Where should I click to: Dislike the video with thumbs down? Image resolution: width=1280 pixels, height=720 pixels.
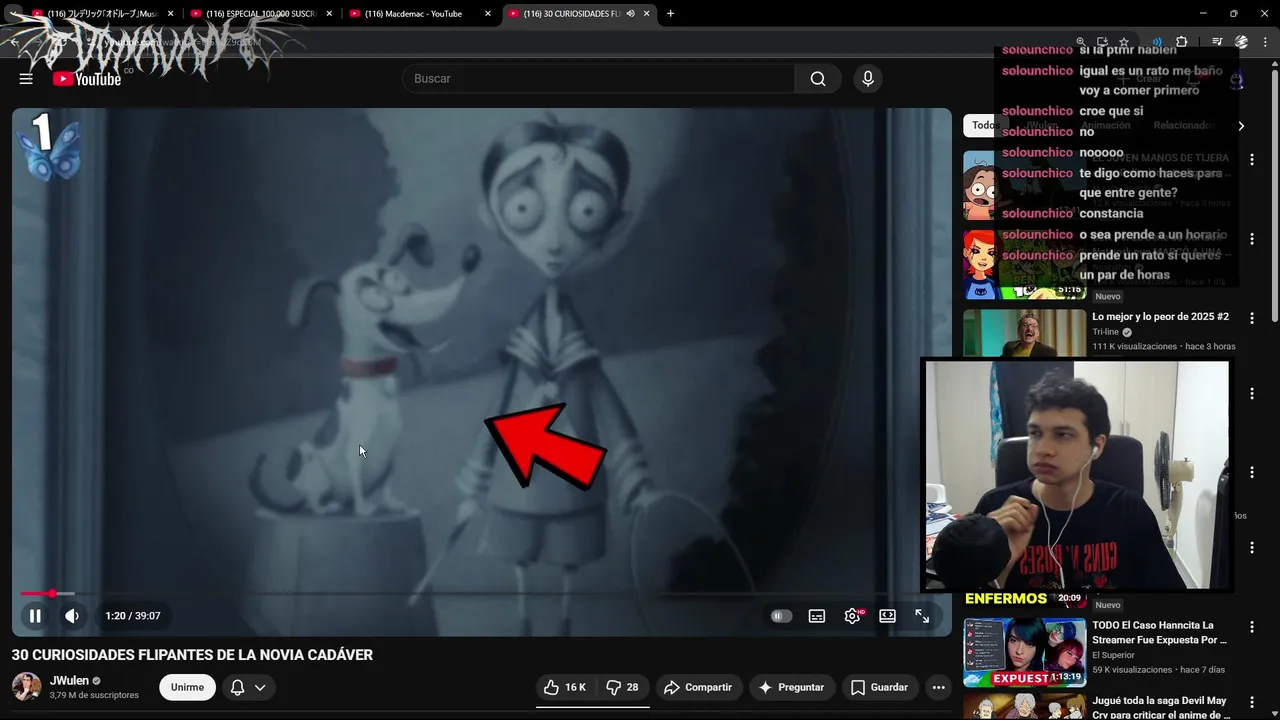[x=623, y=687]
